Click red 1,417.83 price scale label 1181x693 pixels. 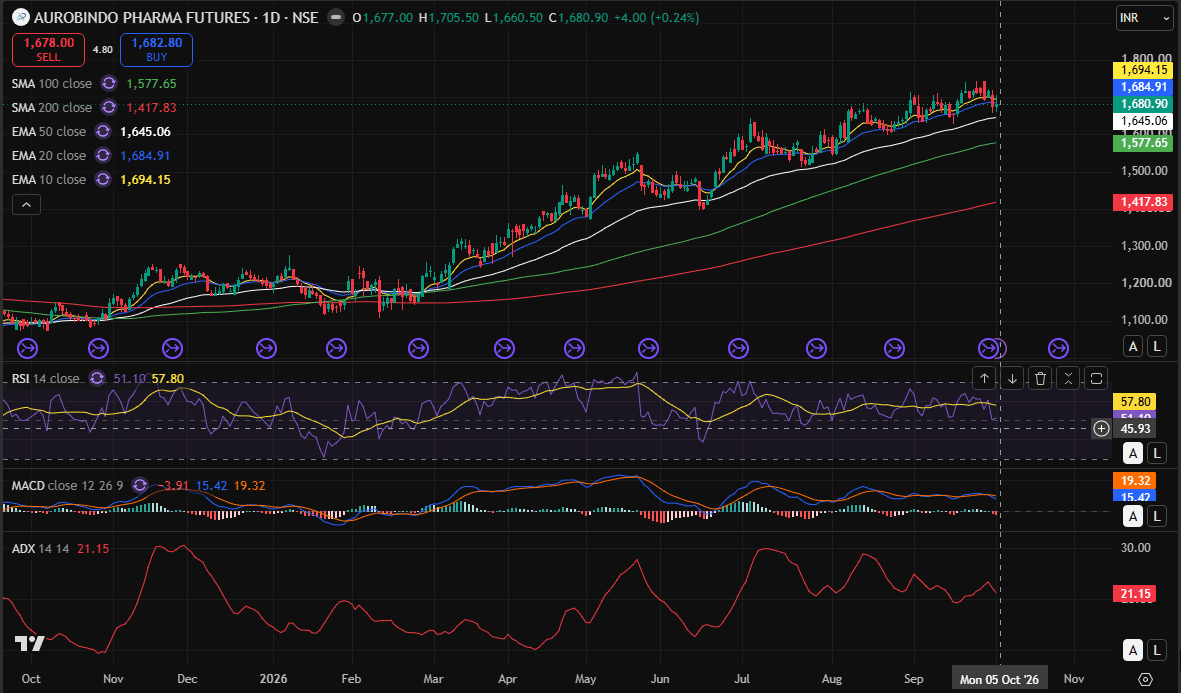[1143, 202]
